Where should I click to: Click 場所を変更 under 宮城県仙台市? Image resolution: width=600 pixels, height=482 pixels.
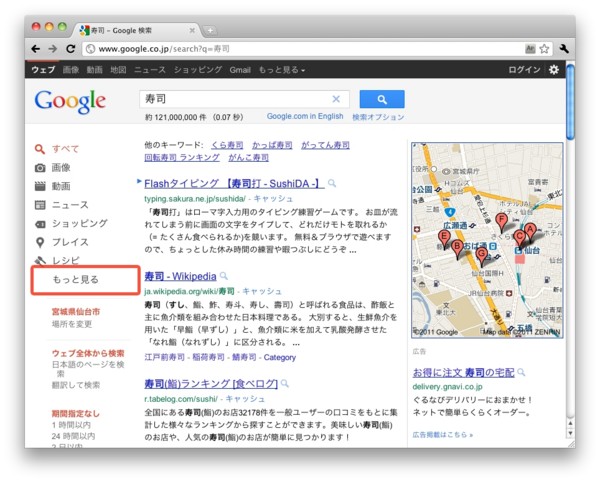72,324
